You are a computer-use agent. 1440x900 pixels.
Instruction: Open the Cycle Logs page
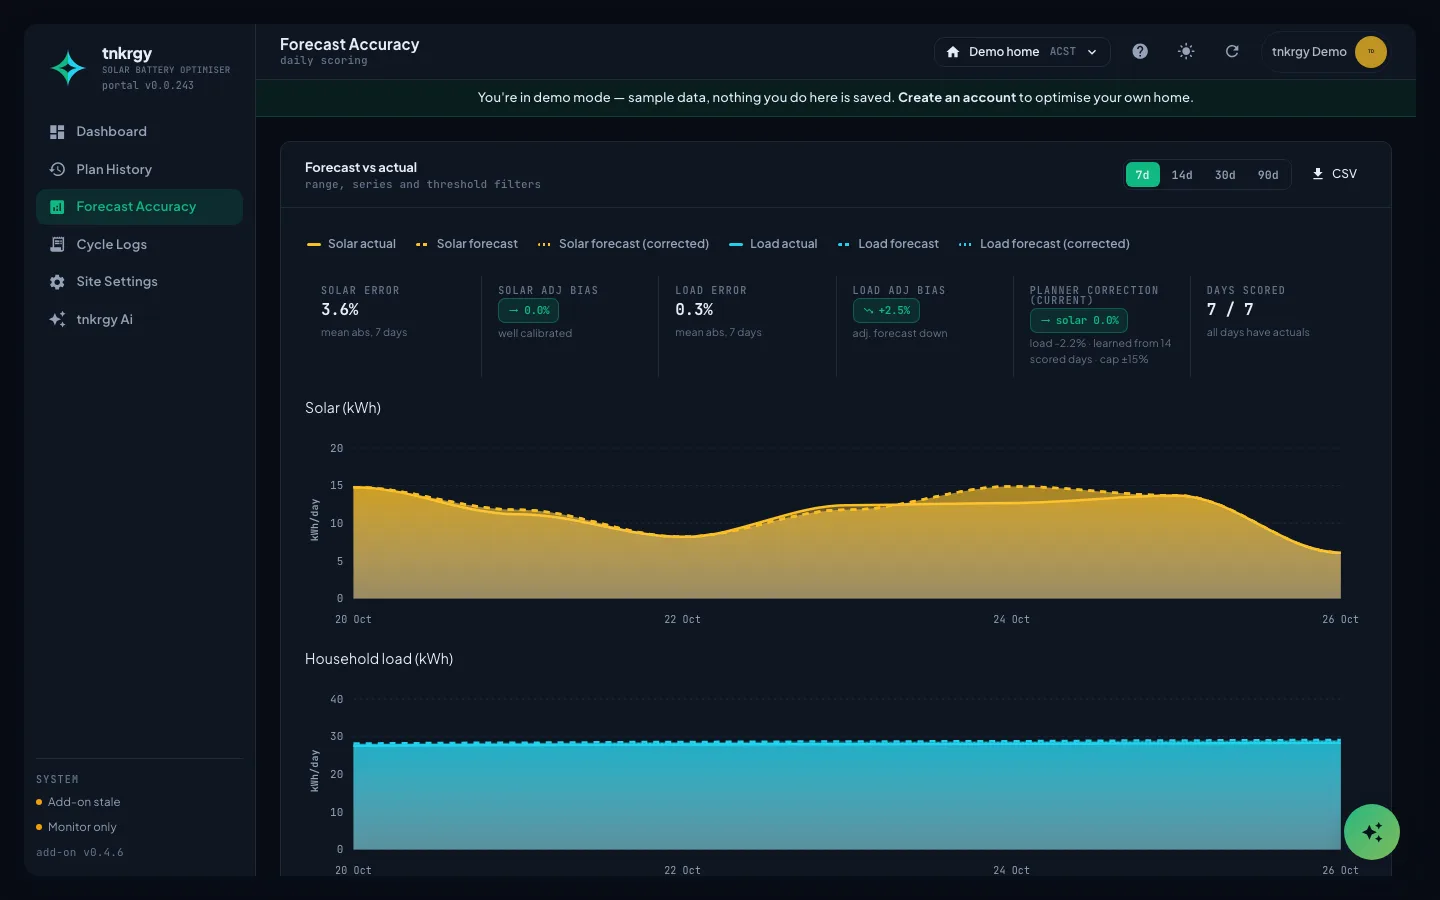[x=139, y=245]
